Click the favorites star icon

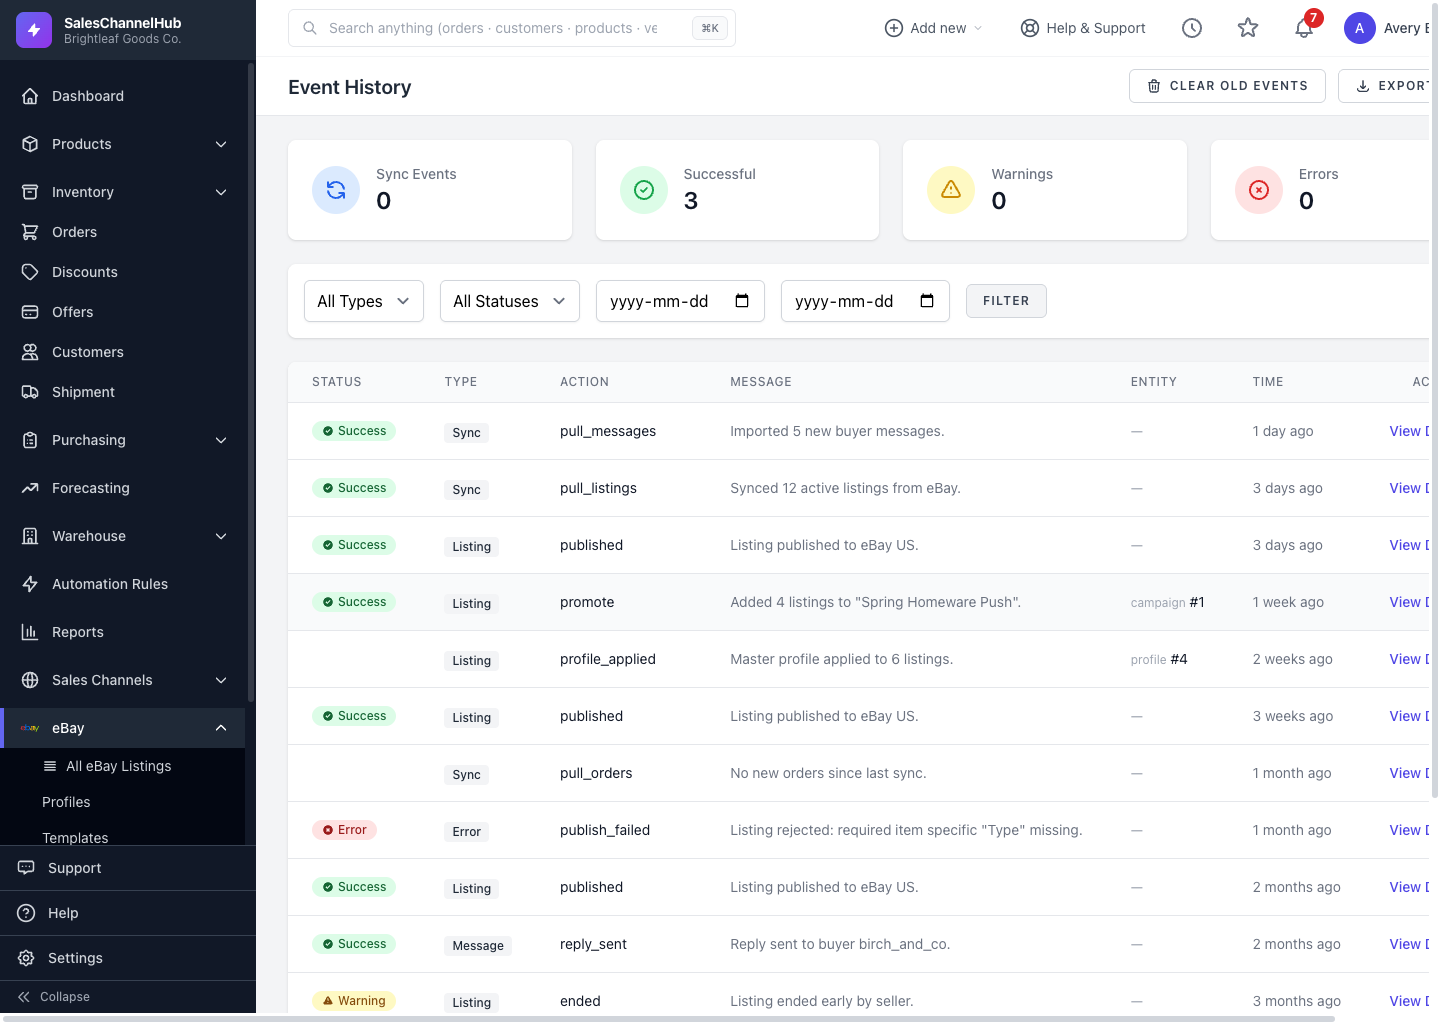click(x=1248, y=28)
